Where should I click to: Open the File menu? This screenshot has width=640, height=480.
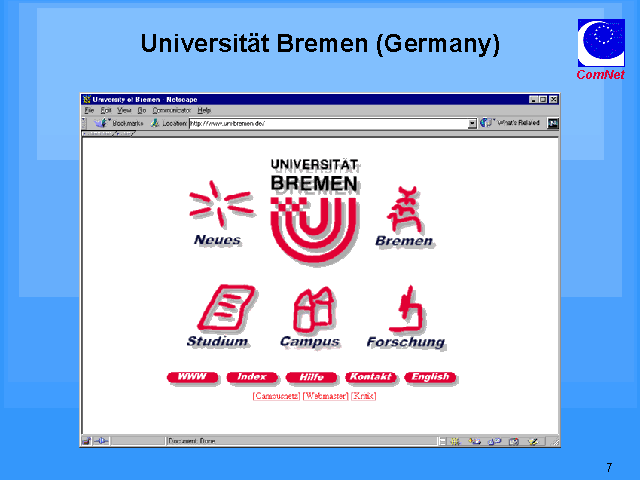[x=89, y=110]
